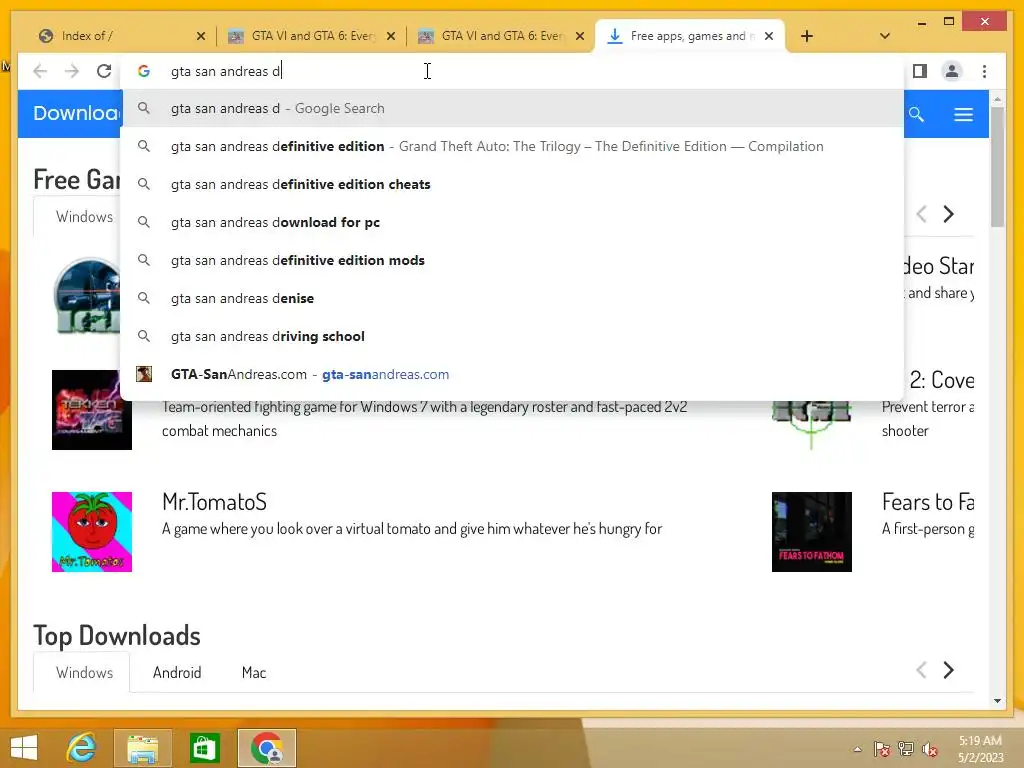Image resolution: width=1024 pixels, height=768 pixels.
Task: Show previous Free Games with left chevron
Action: point(921,214)
